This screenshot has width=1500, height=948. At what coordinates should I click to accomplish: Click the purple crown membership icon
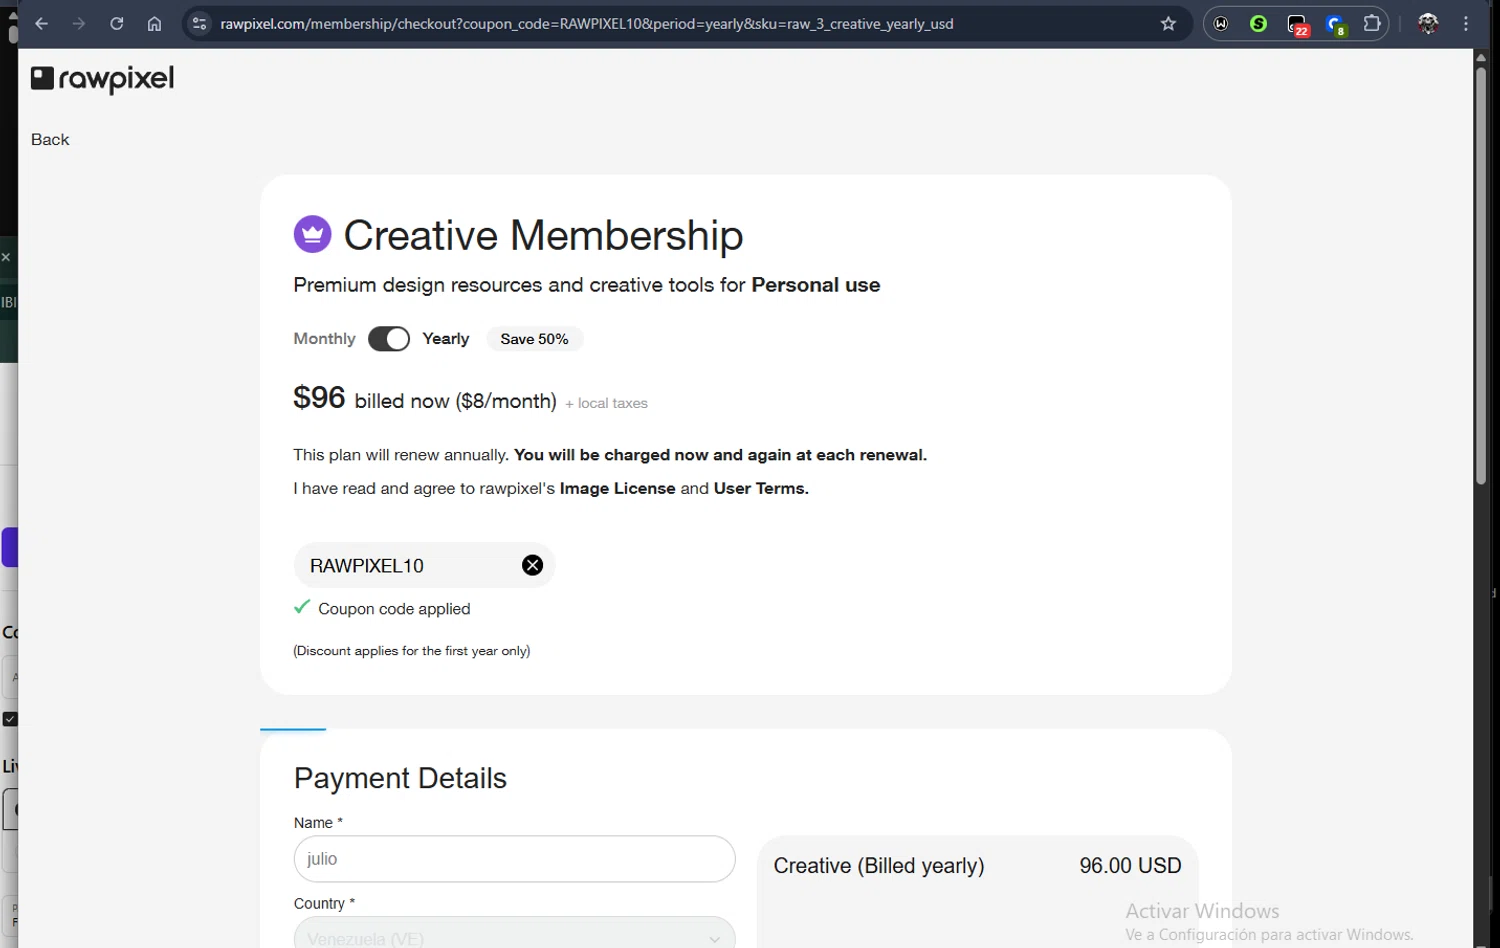point(312,234)
